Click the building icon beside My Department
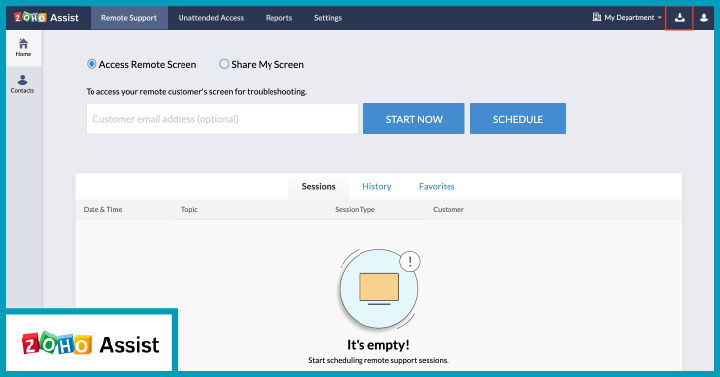The image size is (720, 377). tap(596, 17)
